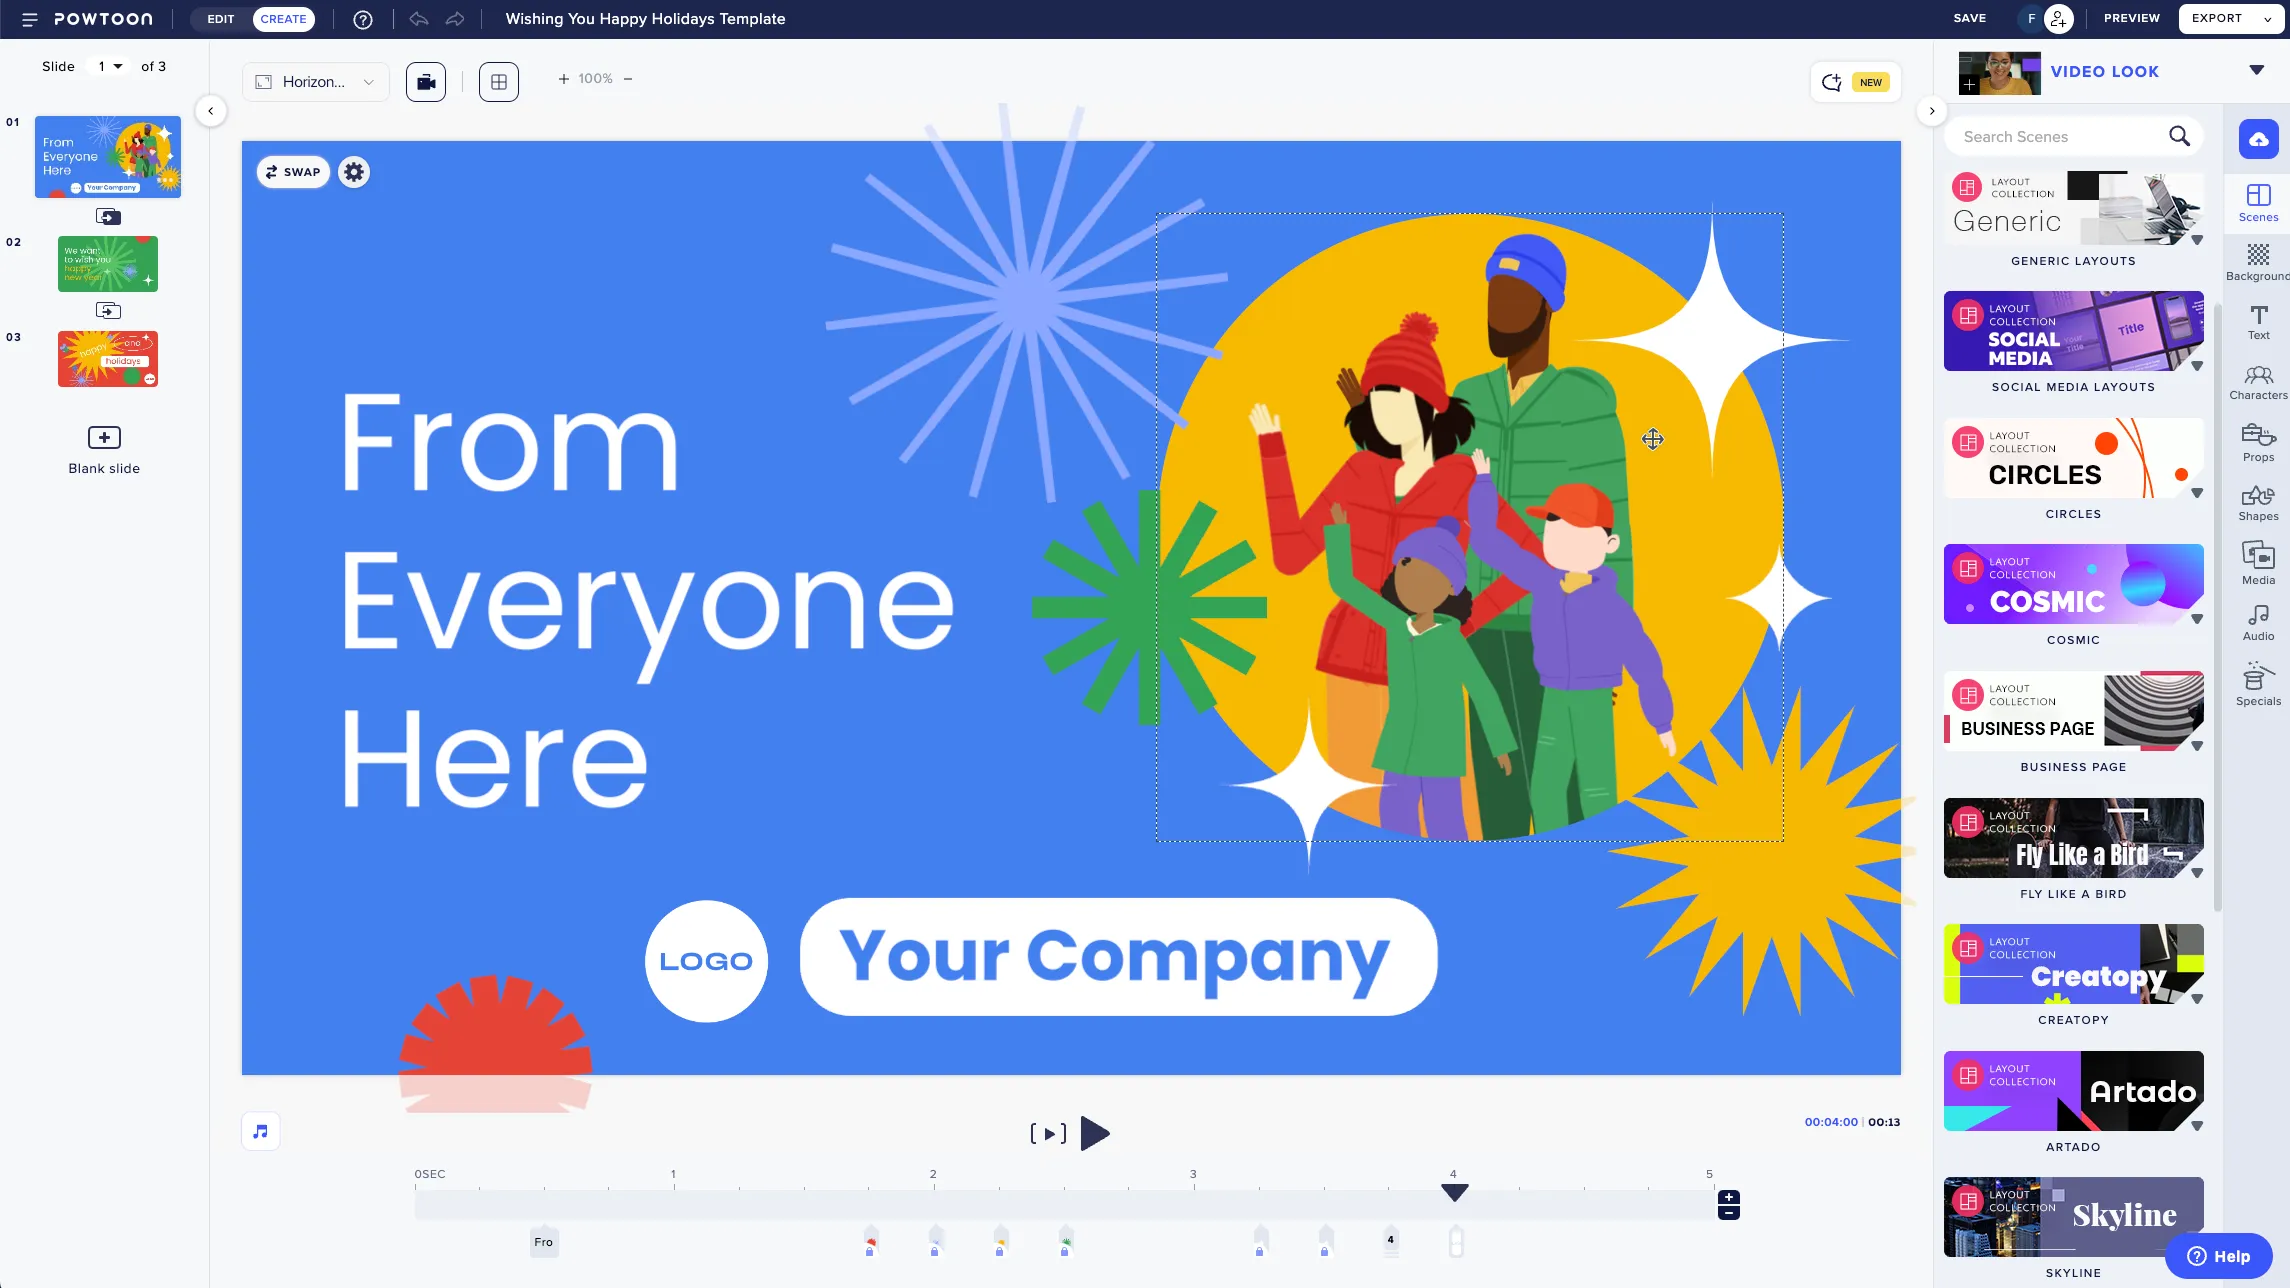
Task: Open the hamburger menu
Action: [x=29, y=19]
